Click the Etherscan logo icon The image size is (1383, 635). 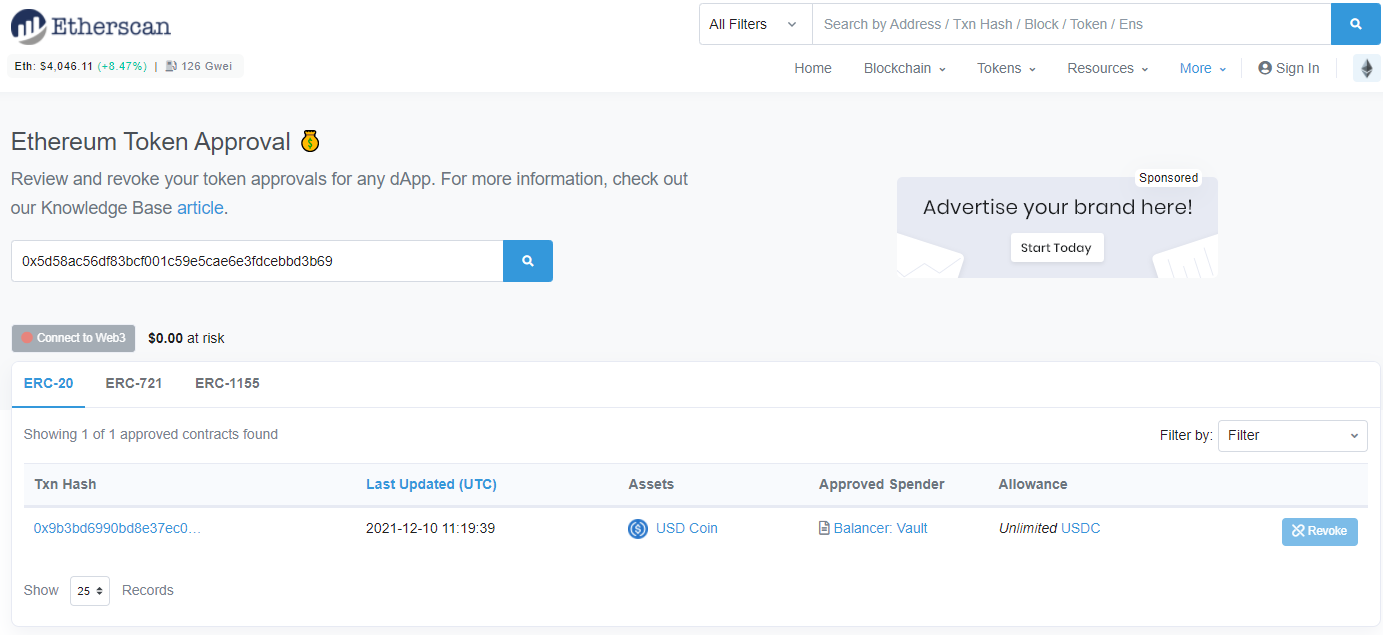28,26
